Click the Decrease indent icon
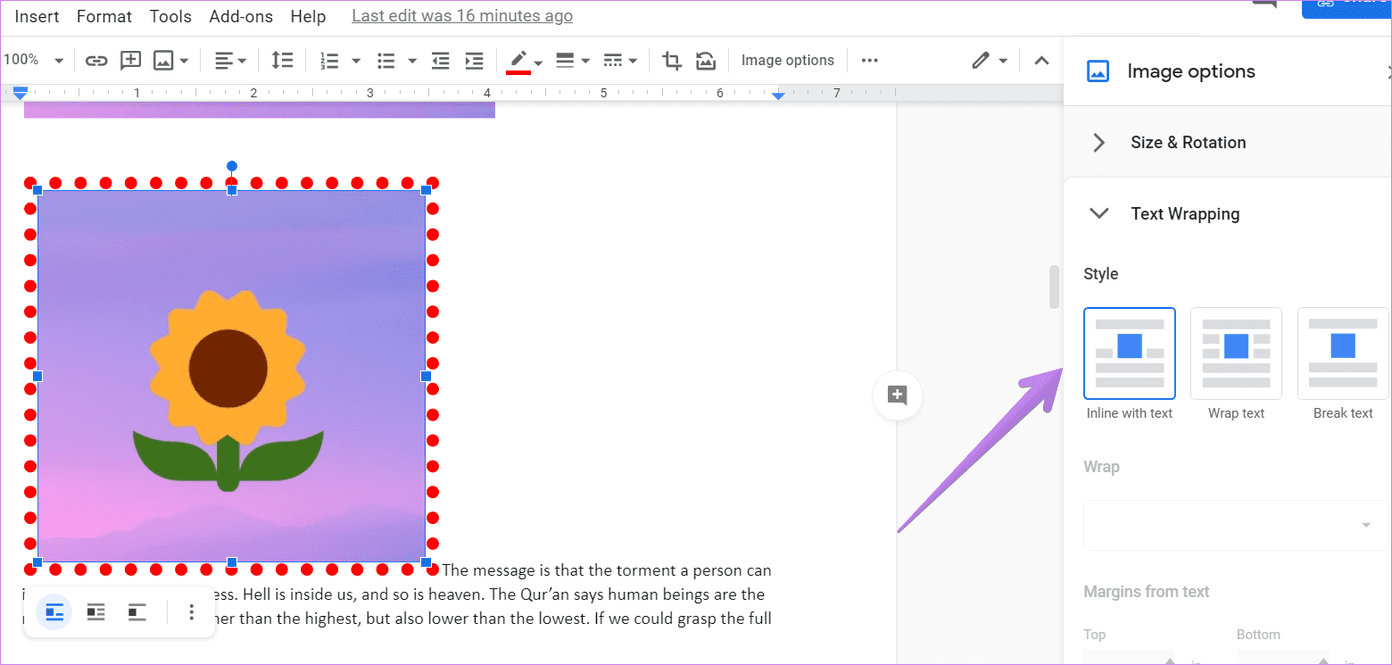 440,60
